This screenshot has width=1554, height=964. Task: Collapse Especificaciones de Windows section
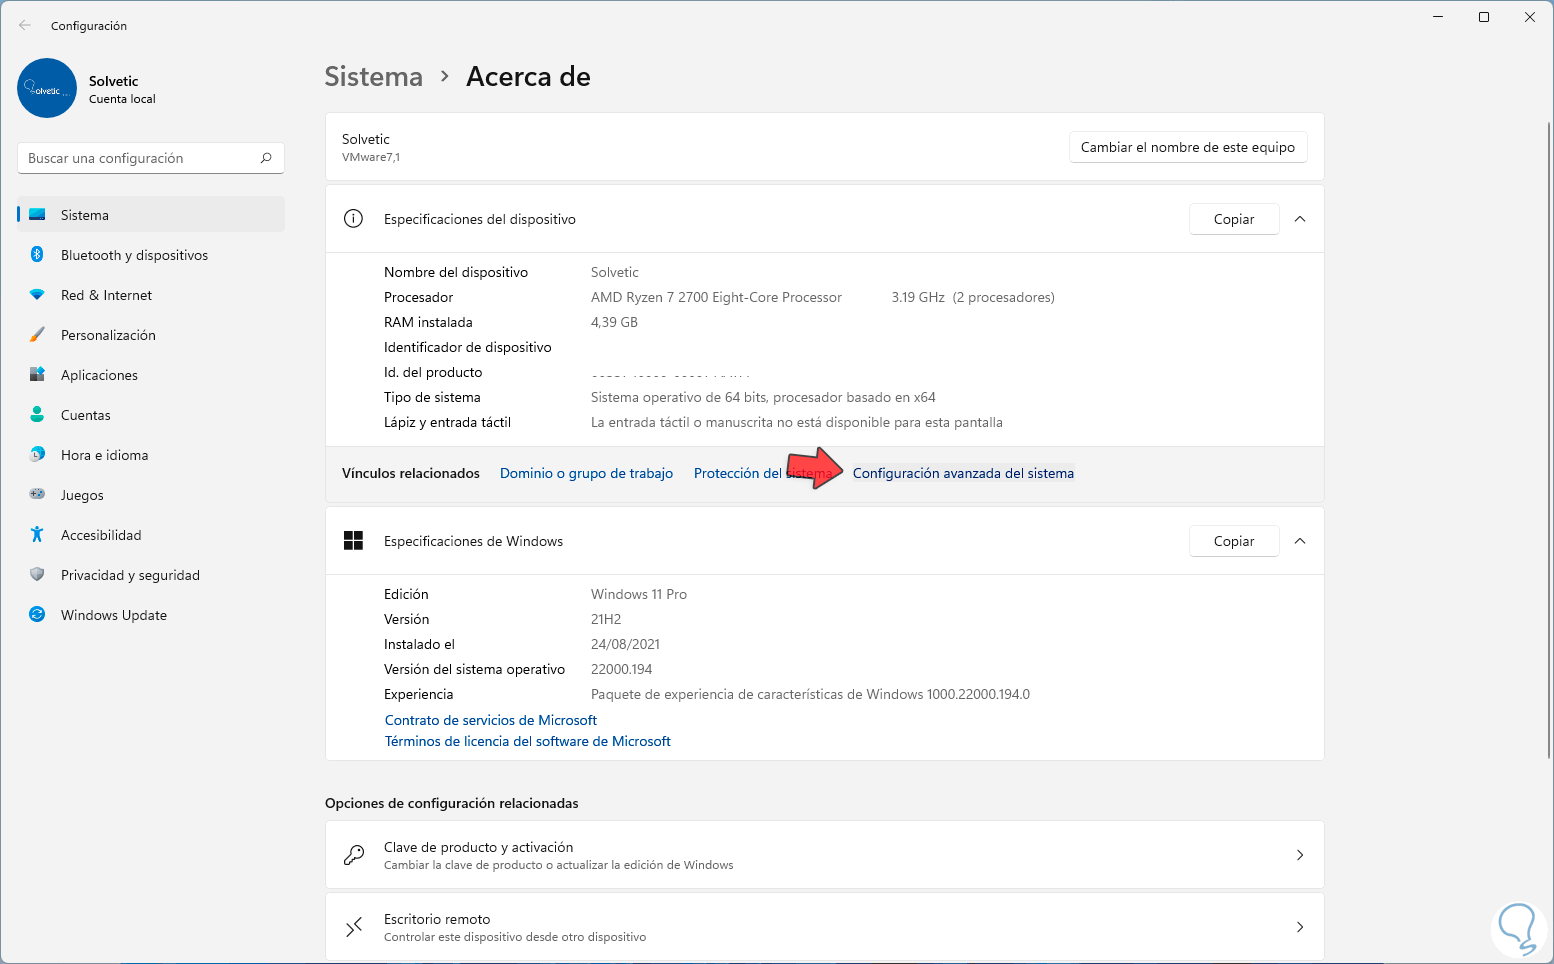[1300, 541]
